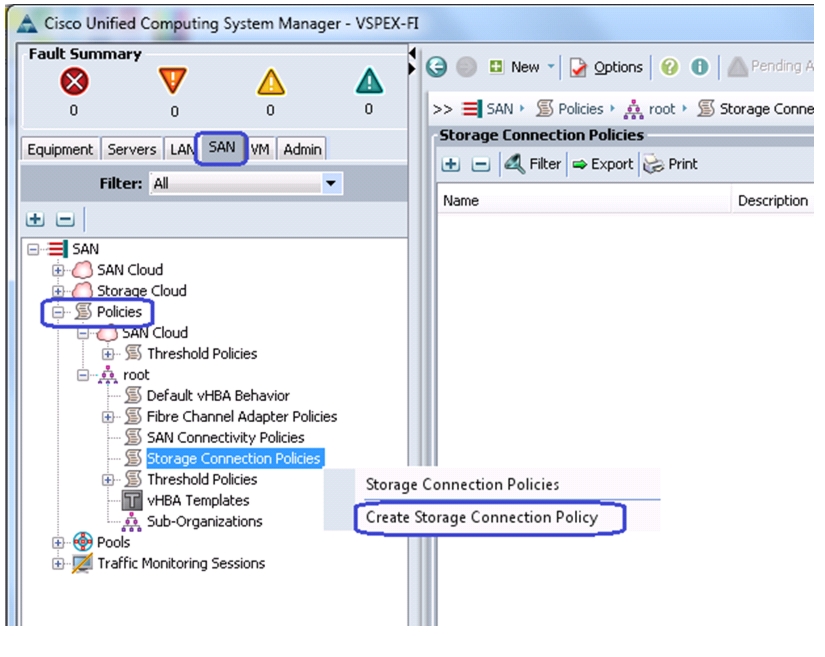Collapse all nodes in navigation tree toolbar

click(x=65, y=219)
